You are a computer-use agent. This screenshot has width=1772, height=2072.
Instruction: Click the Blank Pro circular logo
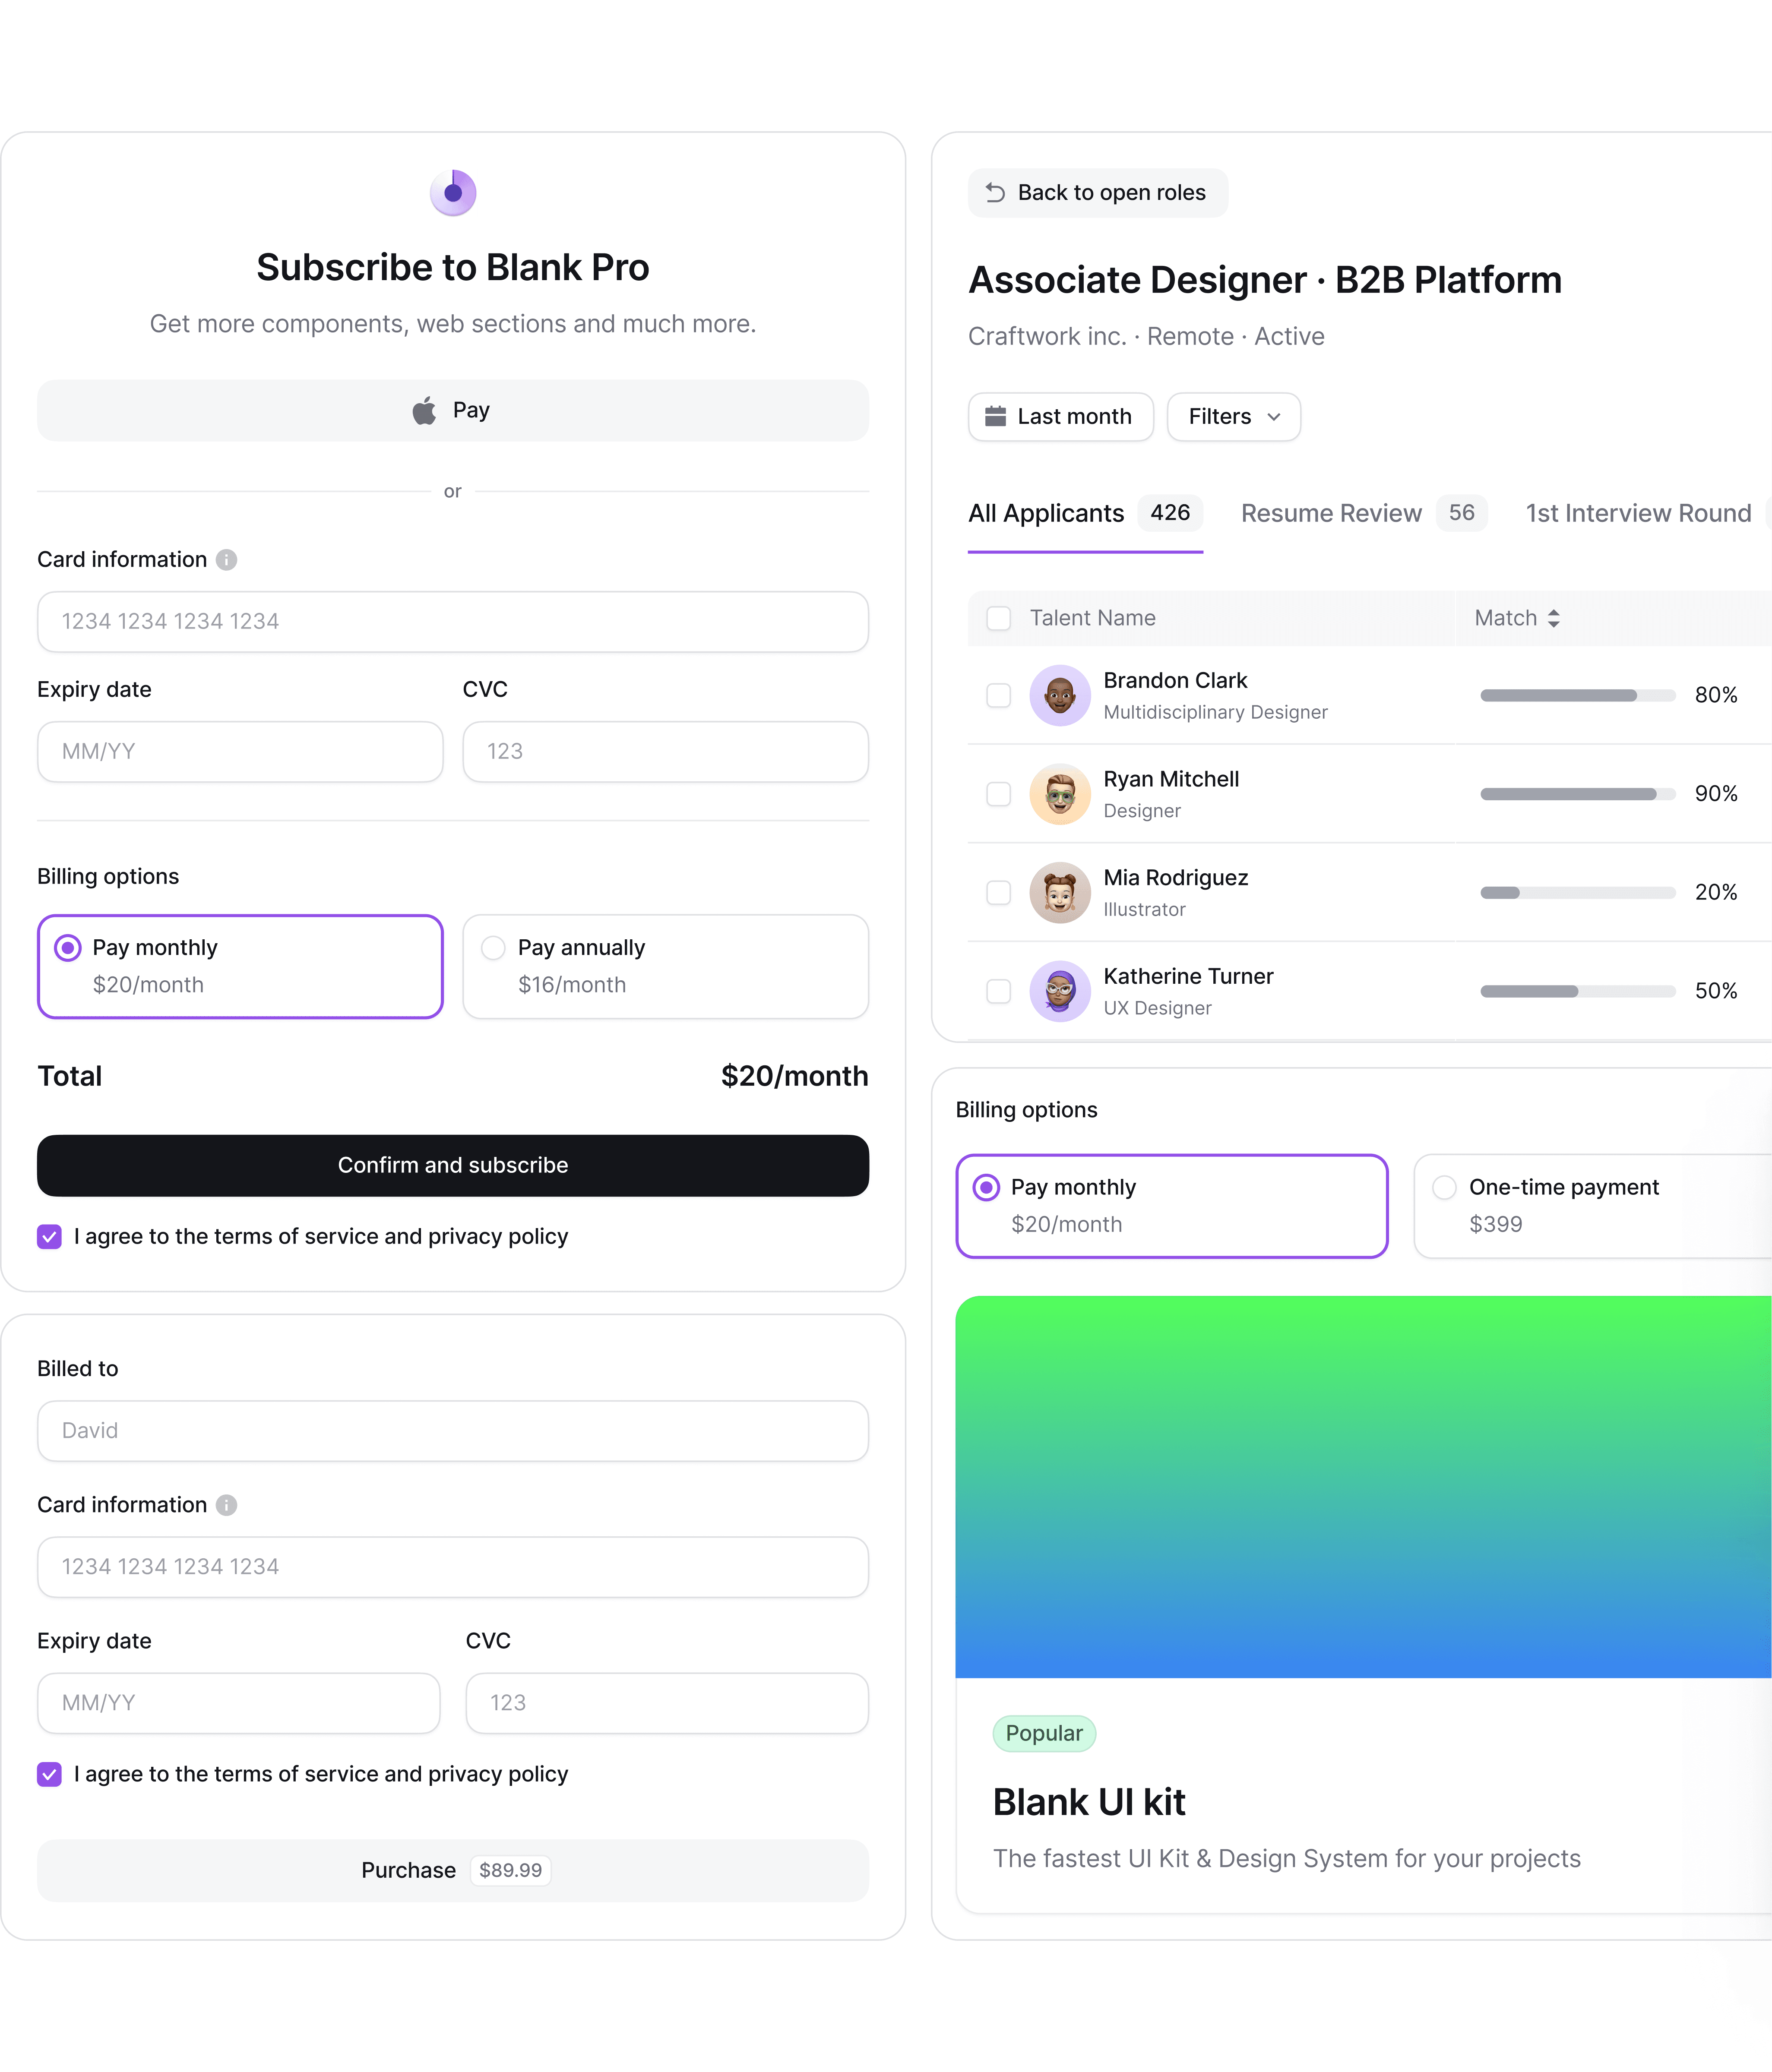452,192
